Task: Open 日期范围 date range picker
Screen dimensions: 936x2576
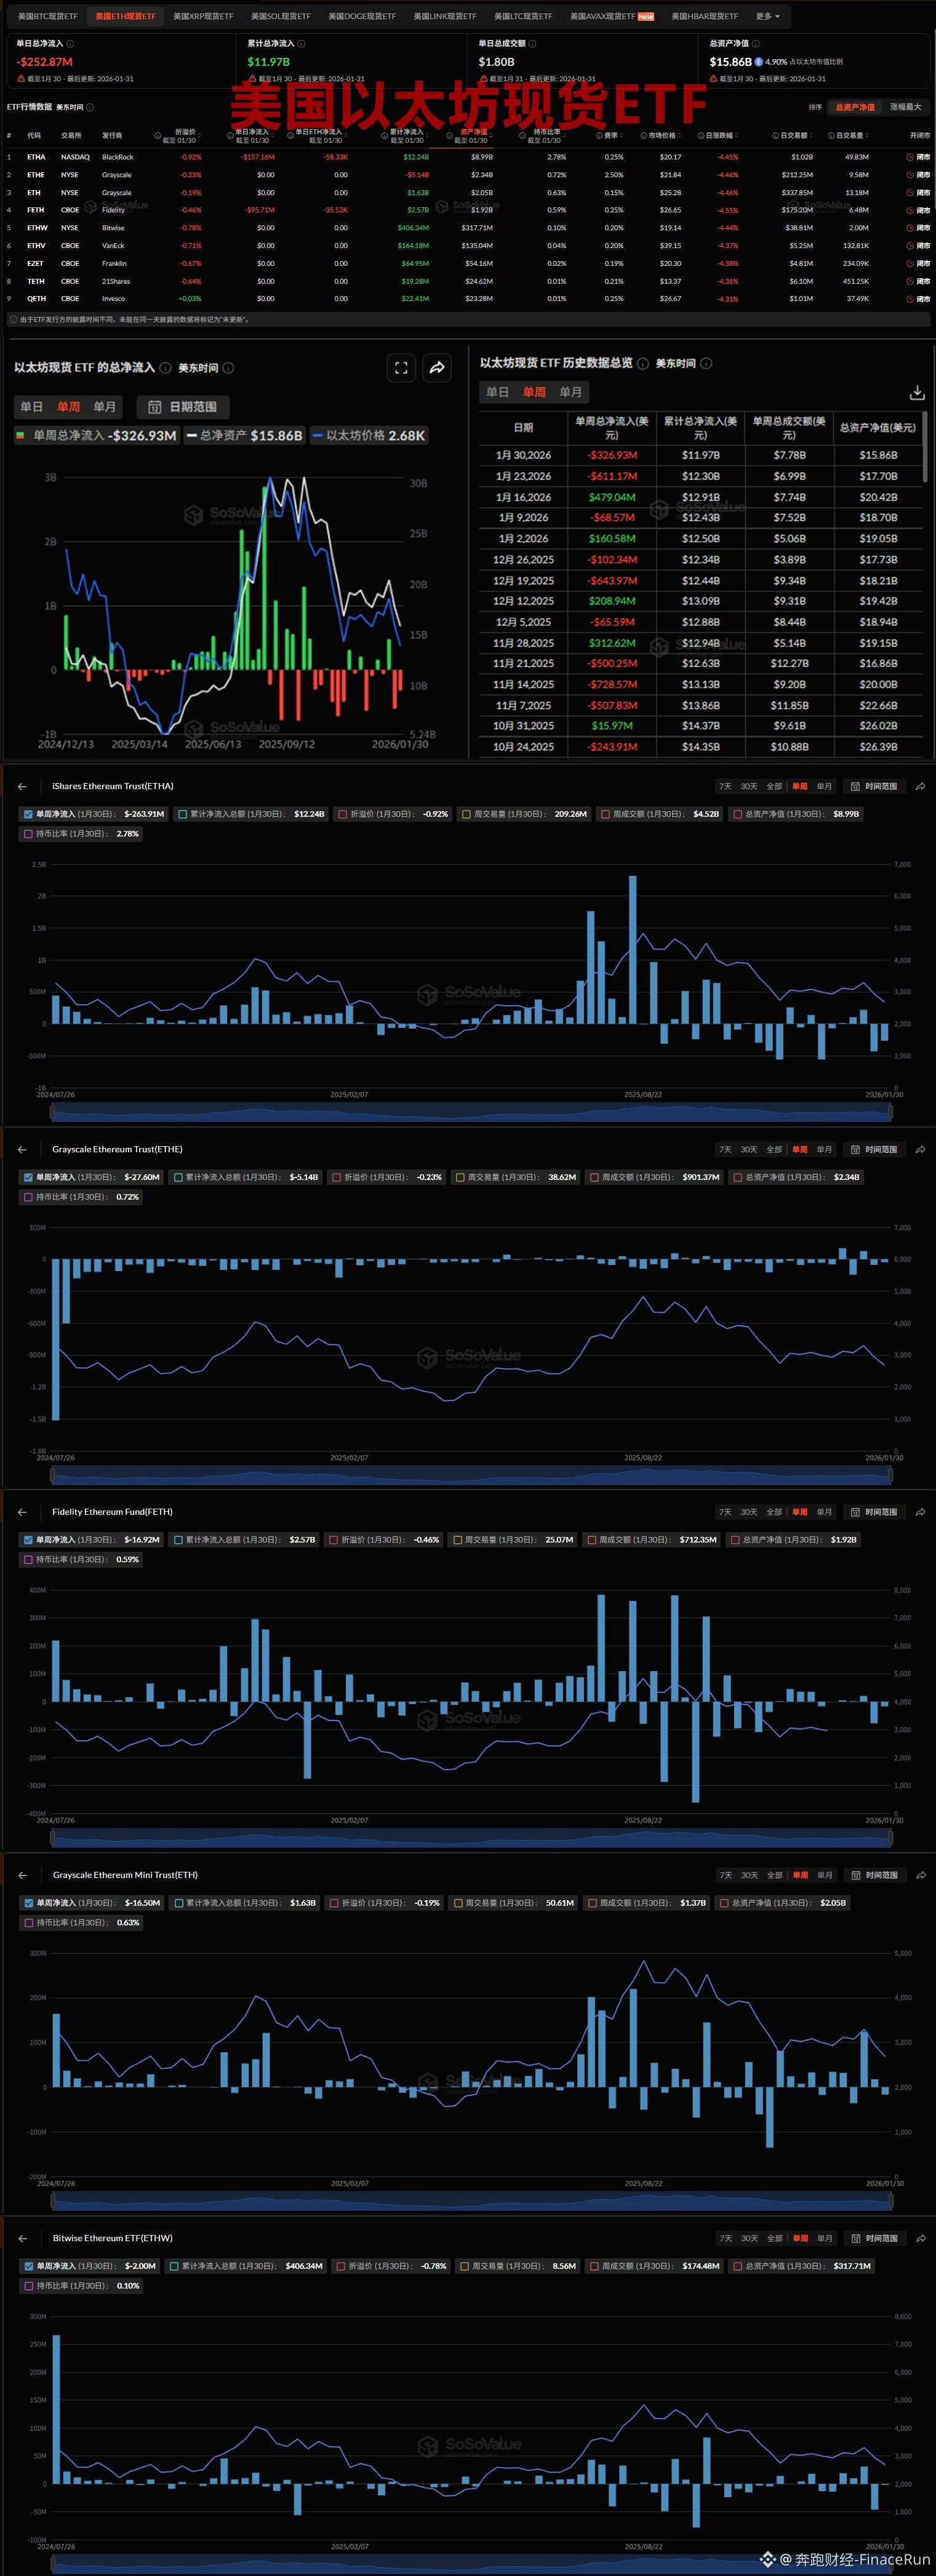Action: (183, 407)
